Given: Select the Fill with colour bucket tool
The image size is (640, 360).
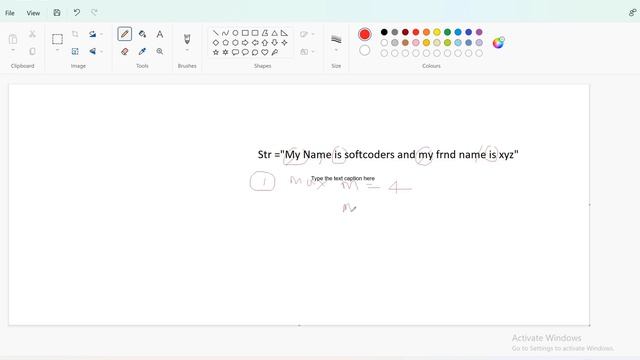Looking at the screenshot, I should pyautogui.click(x=142, y=34).
